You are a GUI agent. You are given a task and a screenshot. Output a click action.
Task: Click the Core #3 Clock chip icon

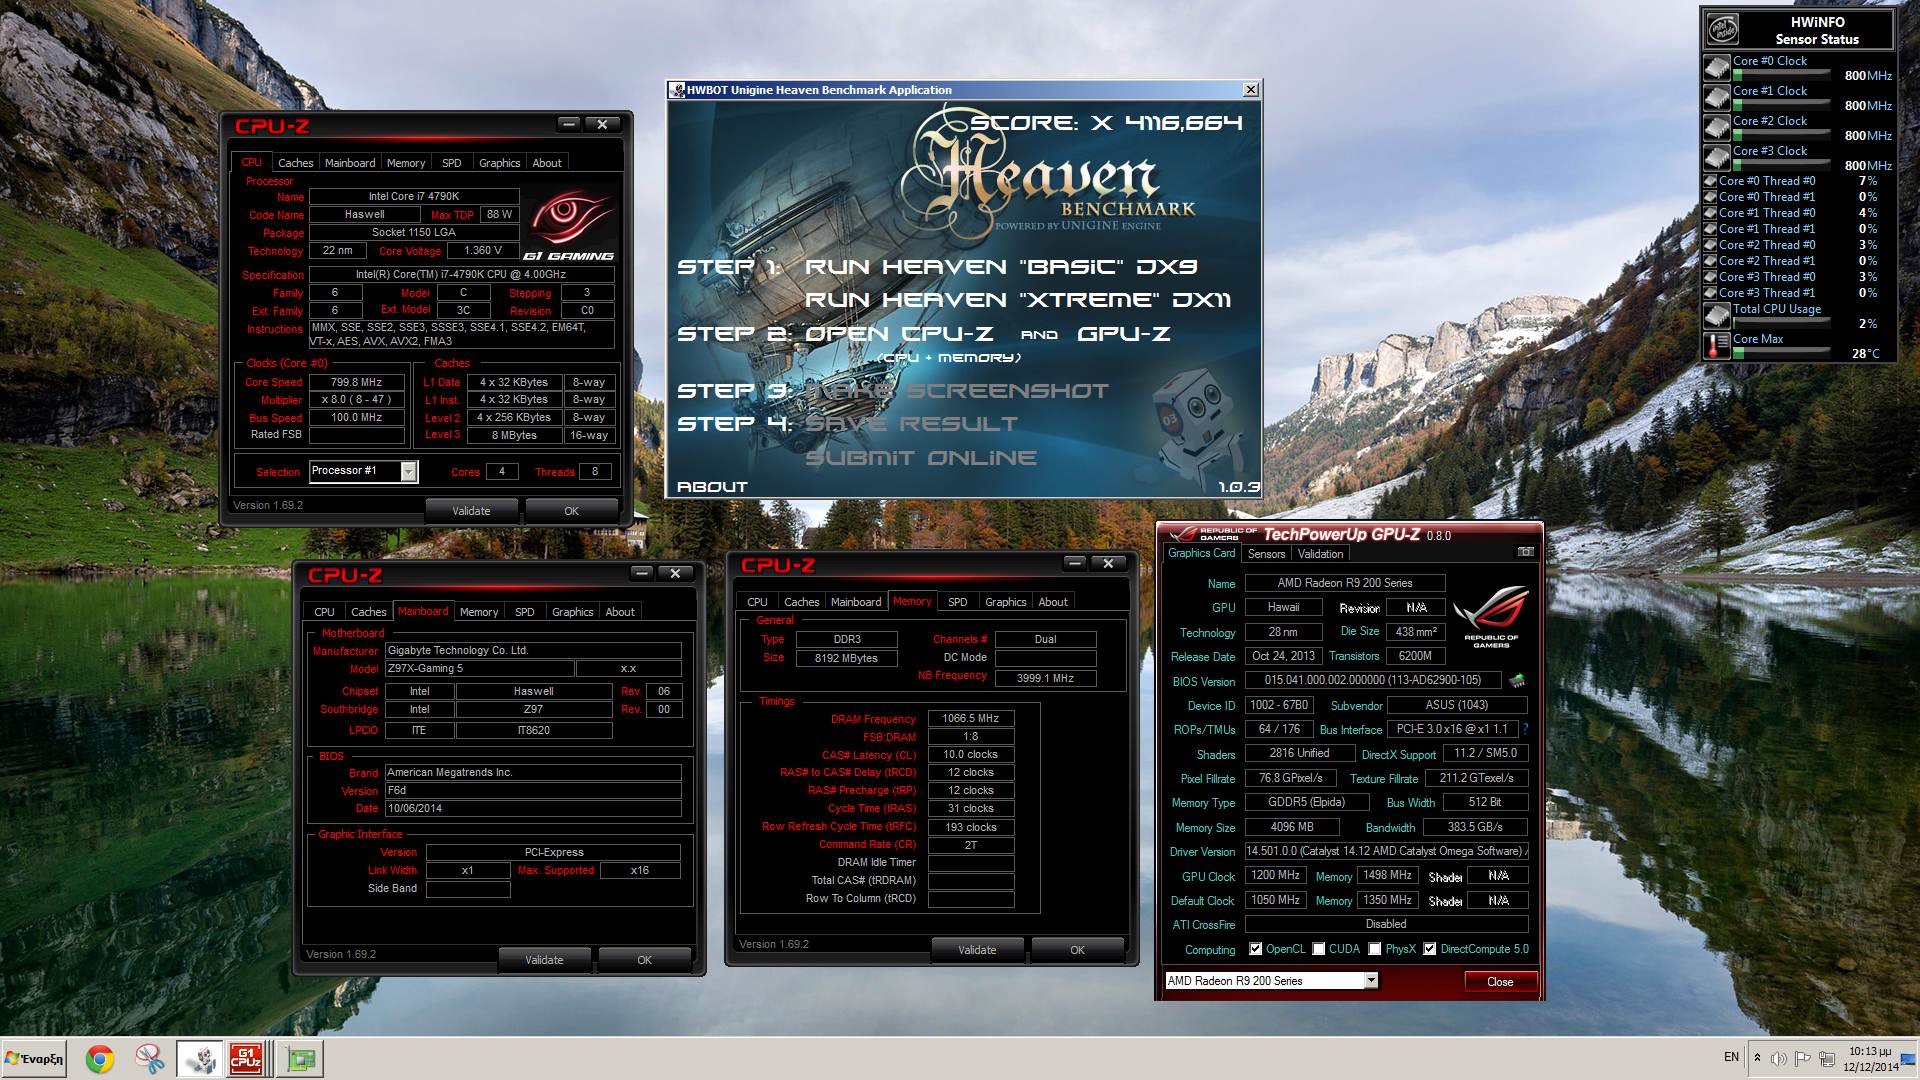coord(1717,158)
